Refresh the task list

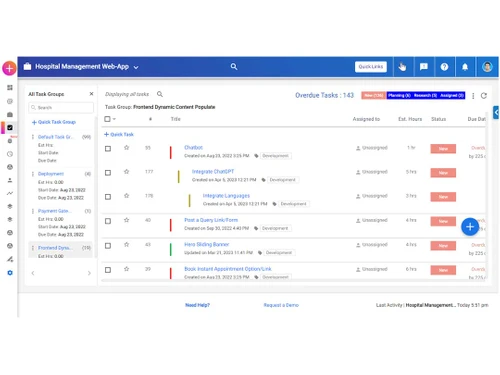point(484,96)
